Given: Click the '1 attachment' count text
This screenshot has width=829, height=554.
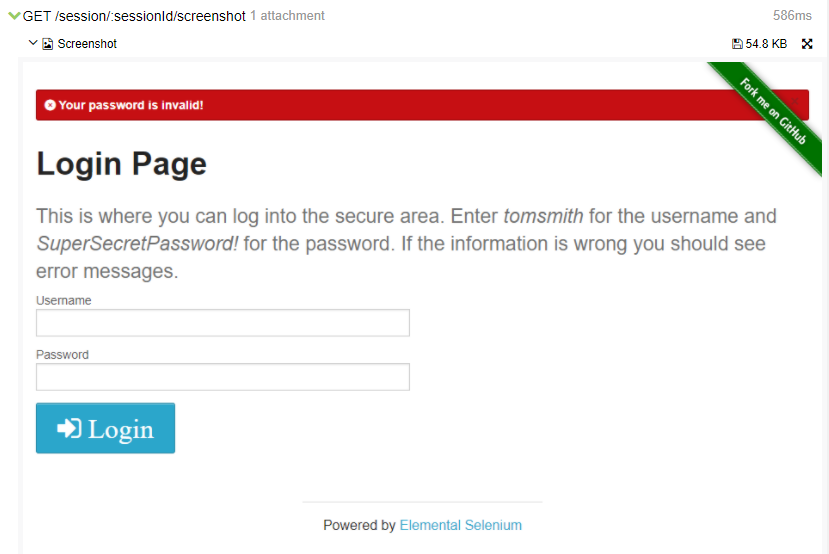Looking at the screenshot, I should click(x=287, y=16).
